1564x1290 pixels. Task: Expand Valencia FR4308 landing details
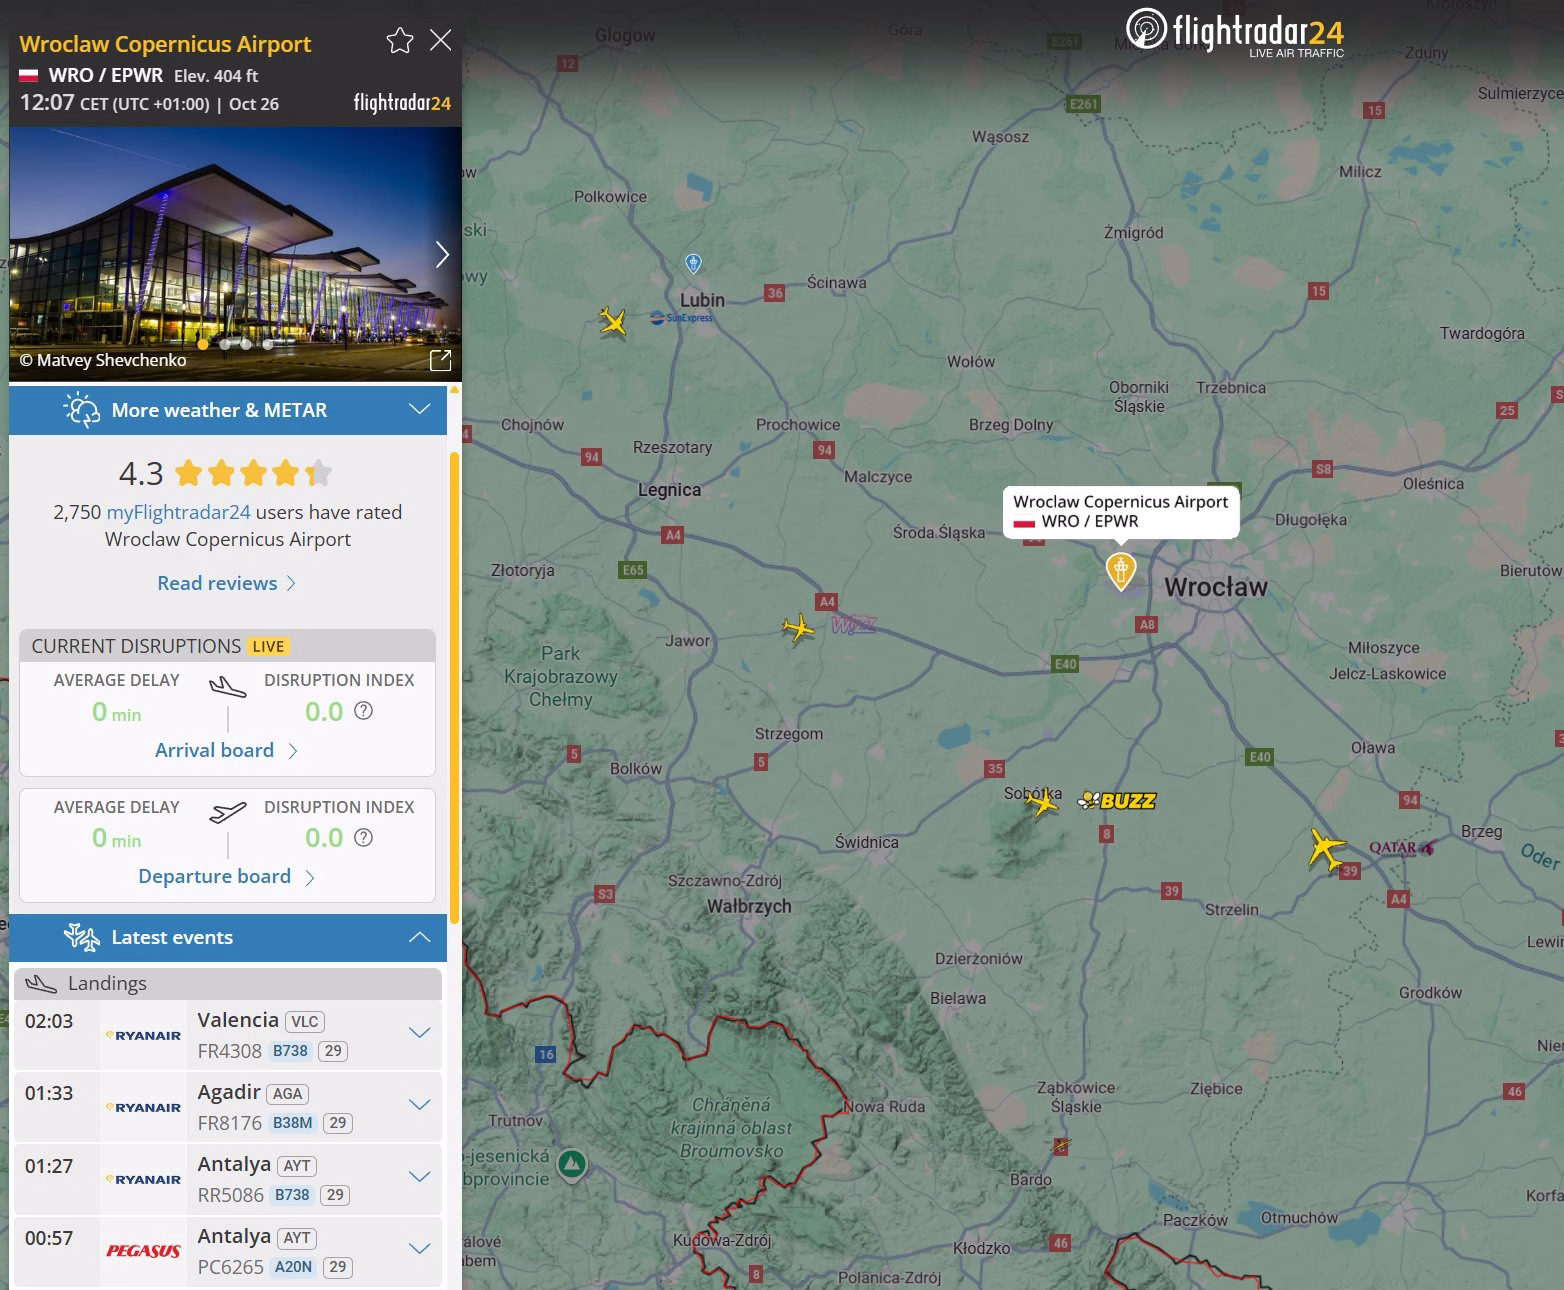pyautogui.click(x=420, y=1033)
